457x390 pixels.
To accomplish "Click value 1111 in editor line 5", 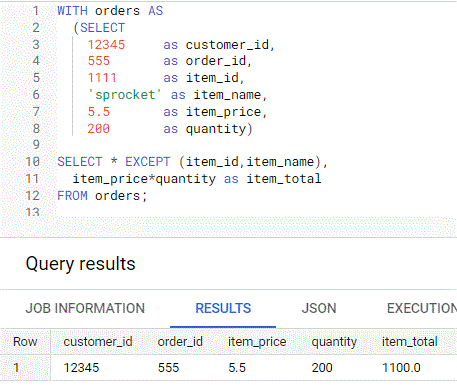I will (102, 78).
